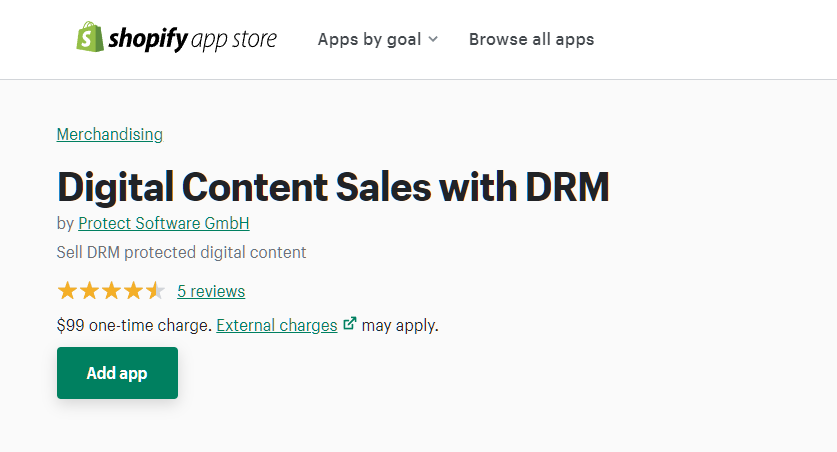Follow the External charges link
837x452 pixels.
[x=277, y=325]
